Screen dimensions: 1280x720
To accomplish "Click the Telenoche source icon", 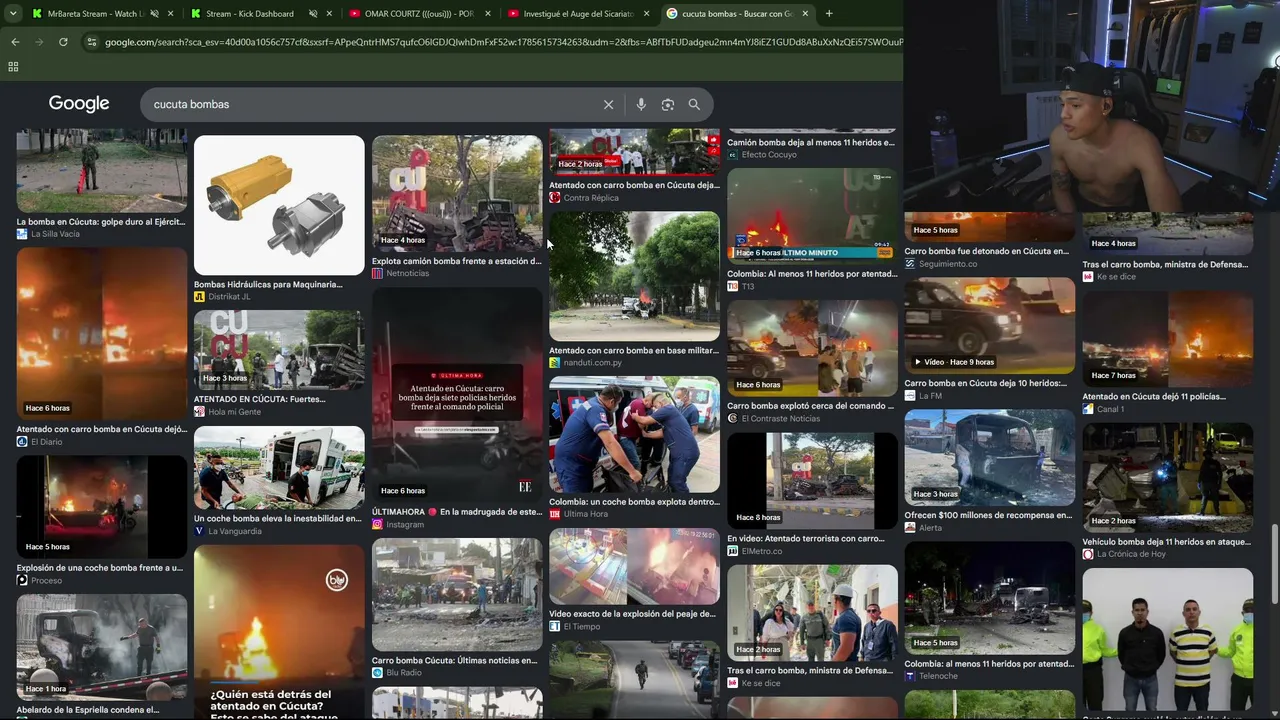I will (x=910, y=676).
